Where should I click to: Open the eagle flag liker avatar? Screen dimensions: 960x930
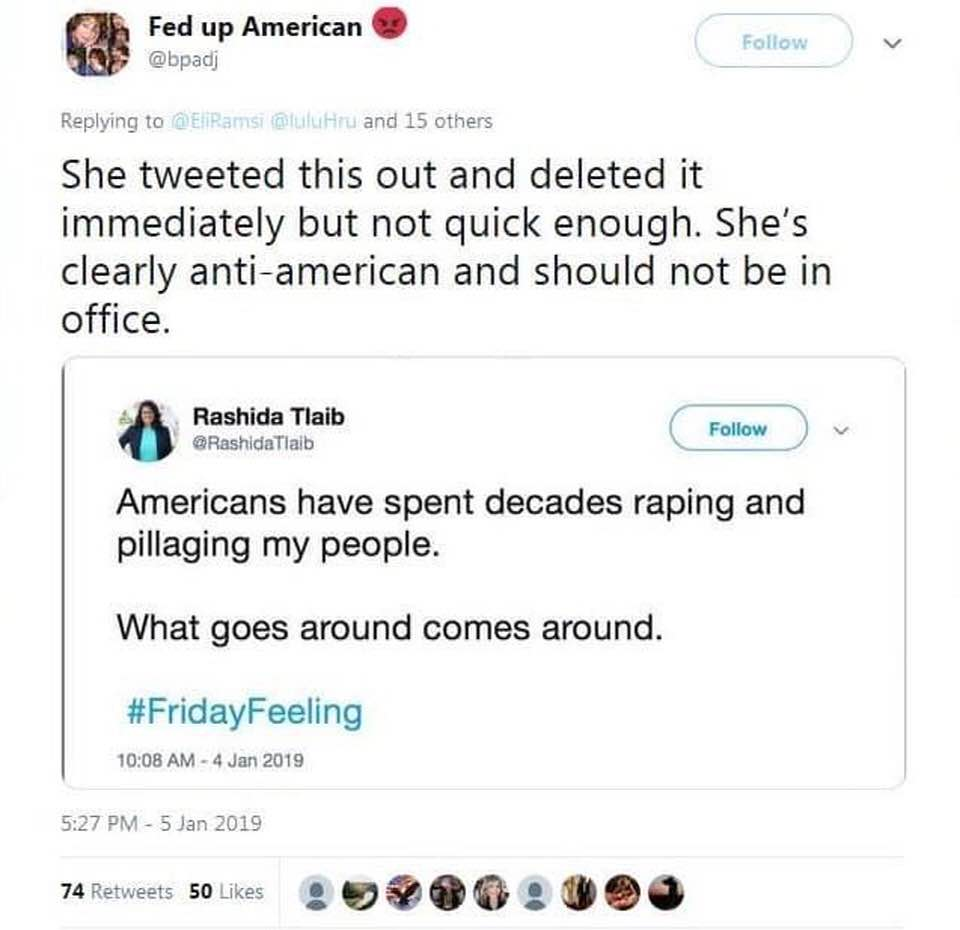pos(403,893)
